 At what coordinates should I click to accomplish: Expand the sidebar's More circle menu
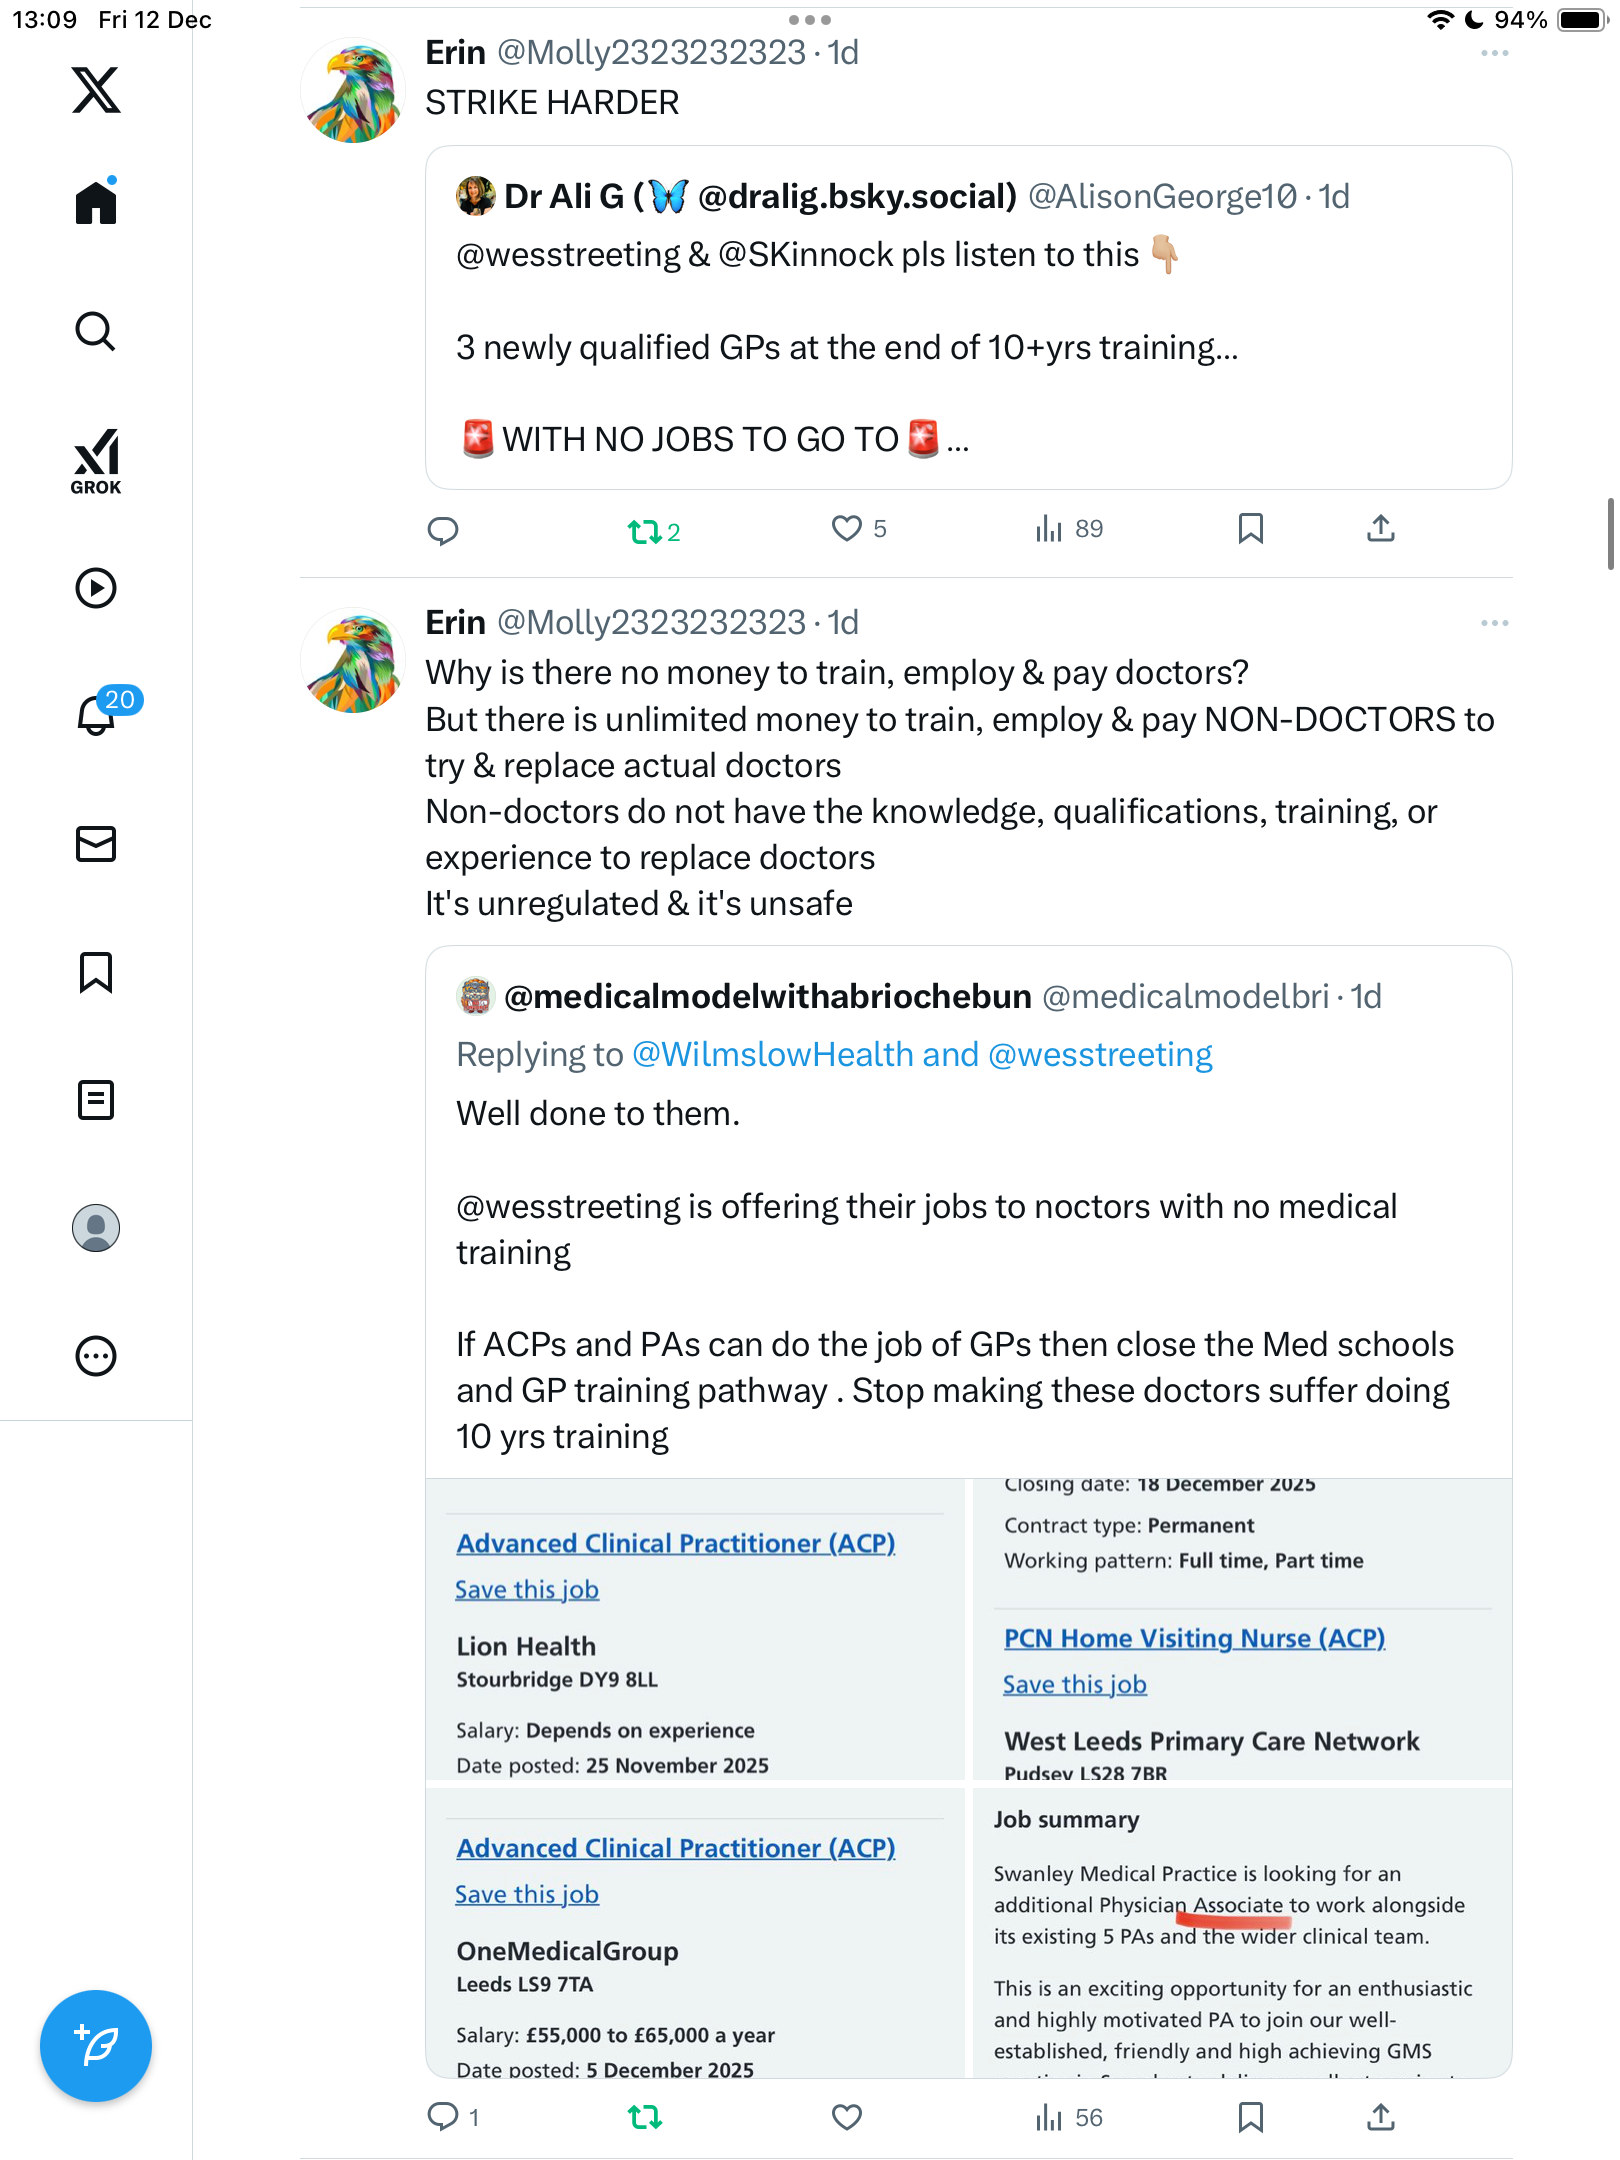click(96, 1356)
